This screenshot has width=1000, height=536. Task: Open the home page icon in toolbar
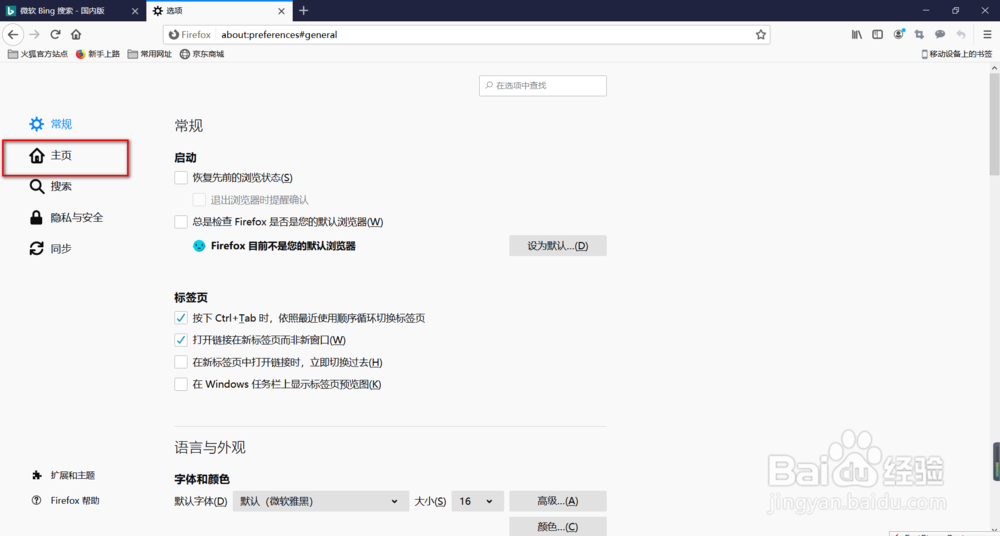76,34
